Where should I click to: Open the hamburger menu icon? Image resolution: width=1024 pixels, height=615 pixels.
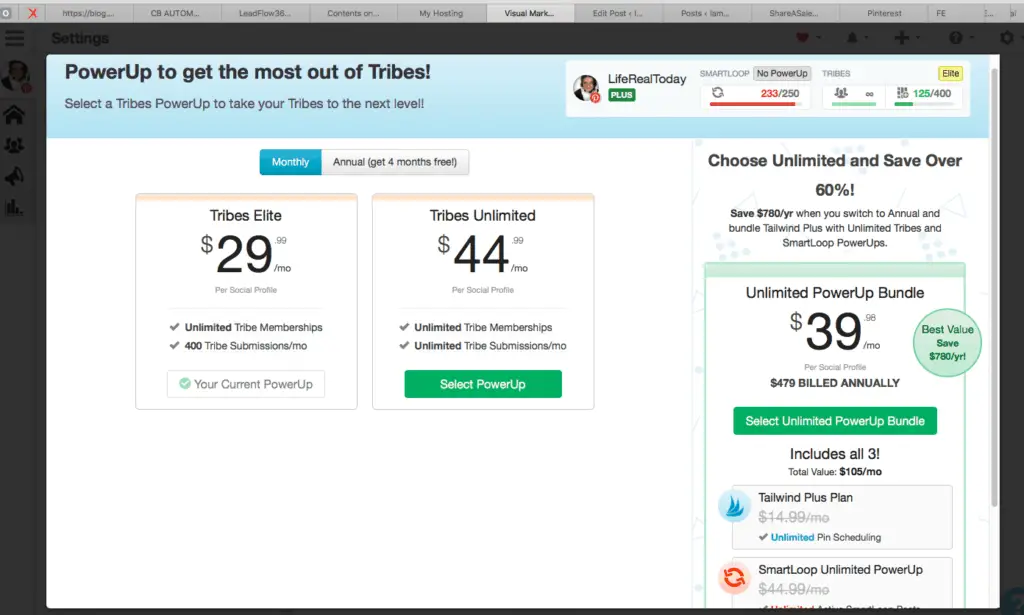[14, 38]
